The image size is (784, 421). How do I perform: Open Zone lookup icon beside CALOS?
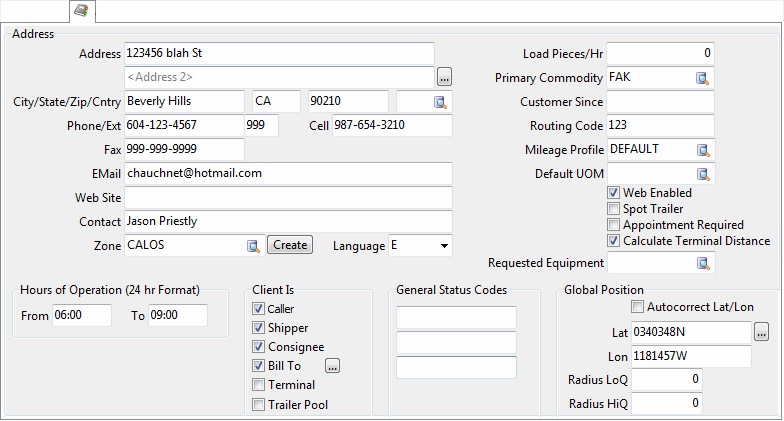(254, 246)
